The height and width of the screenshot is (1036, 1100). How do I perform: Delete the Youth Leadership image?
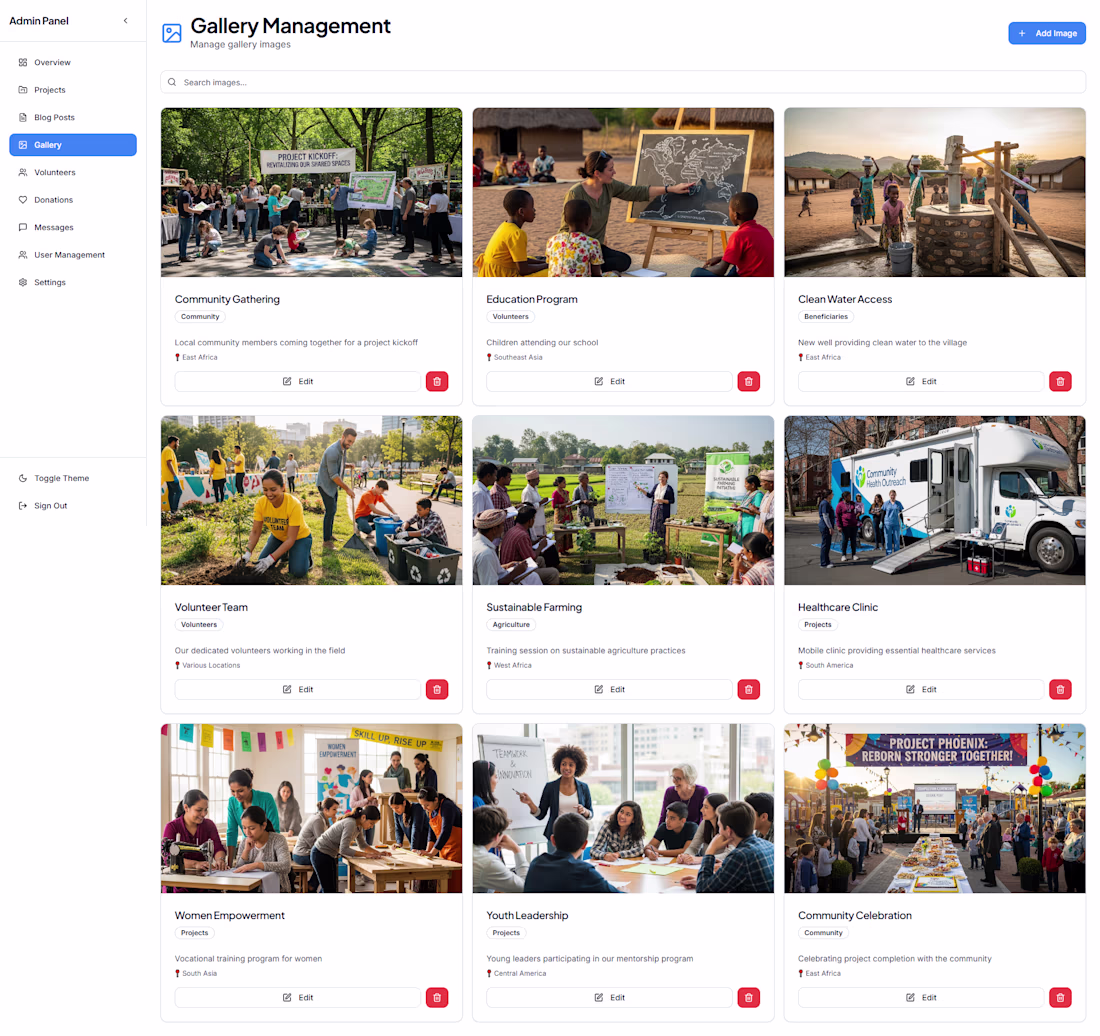749,997
